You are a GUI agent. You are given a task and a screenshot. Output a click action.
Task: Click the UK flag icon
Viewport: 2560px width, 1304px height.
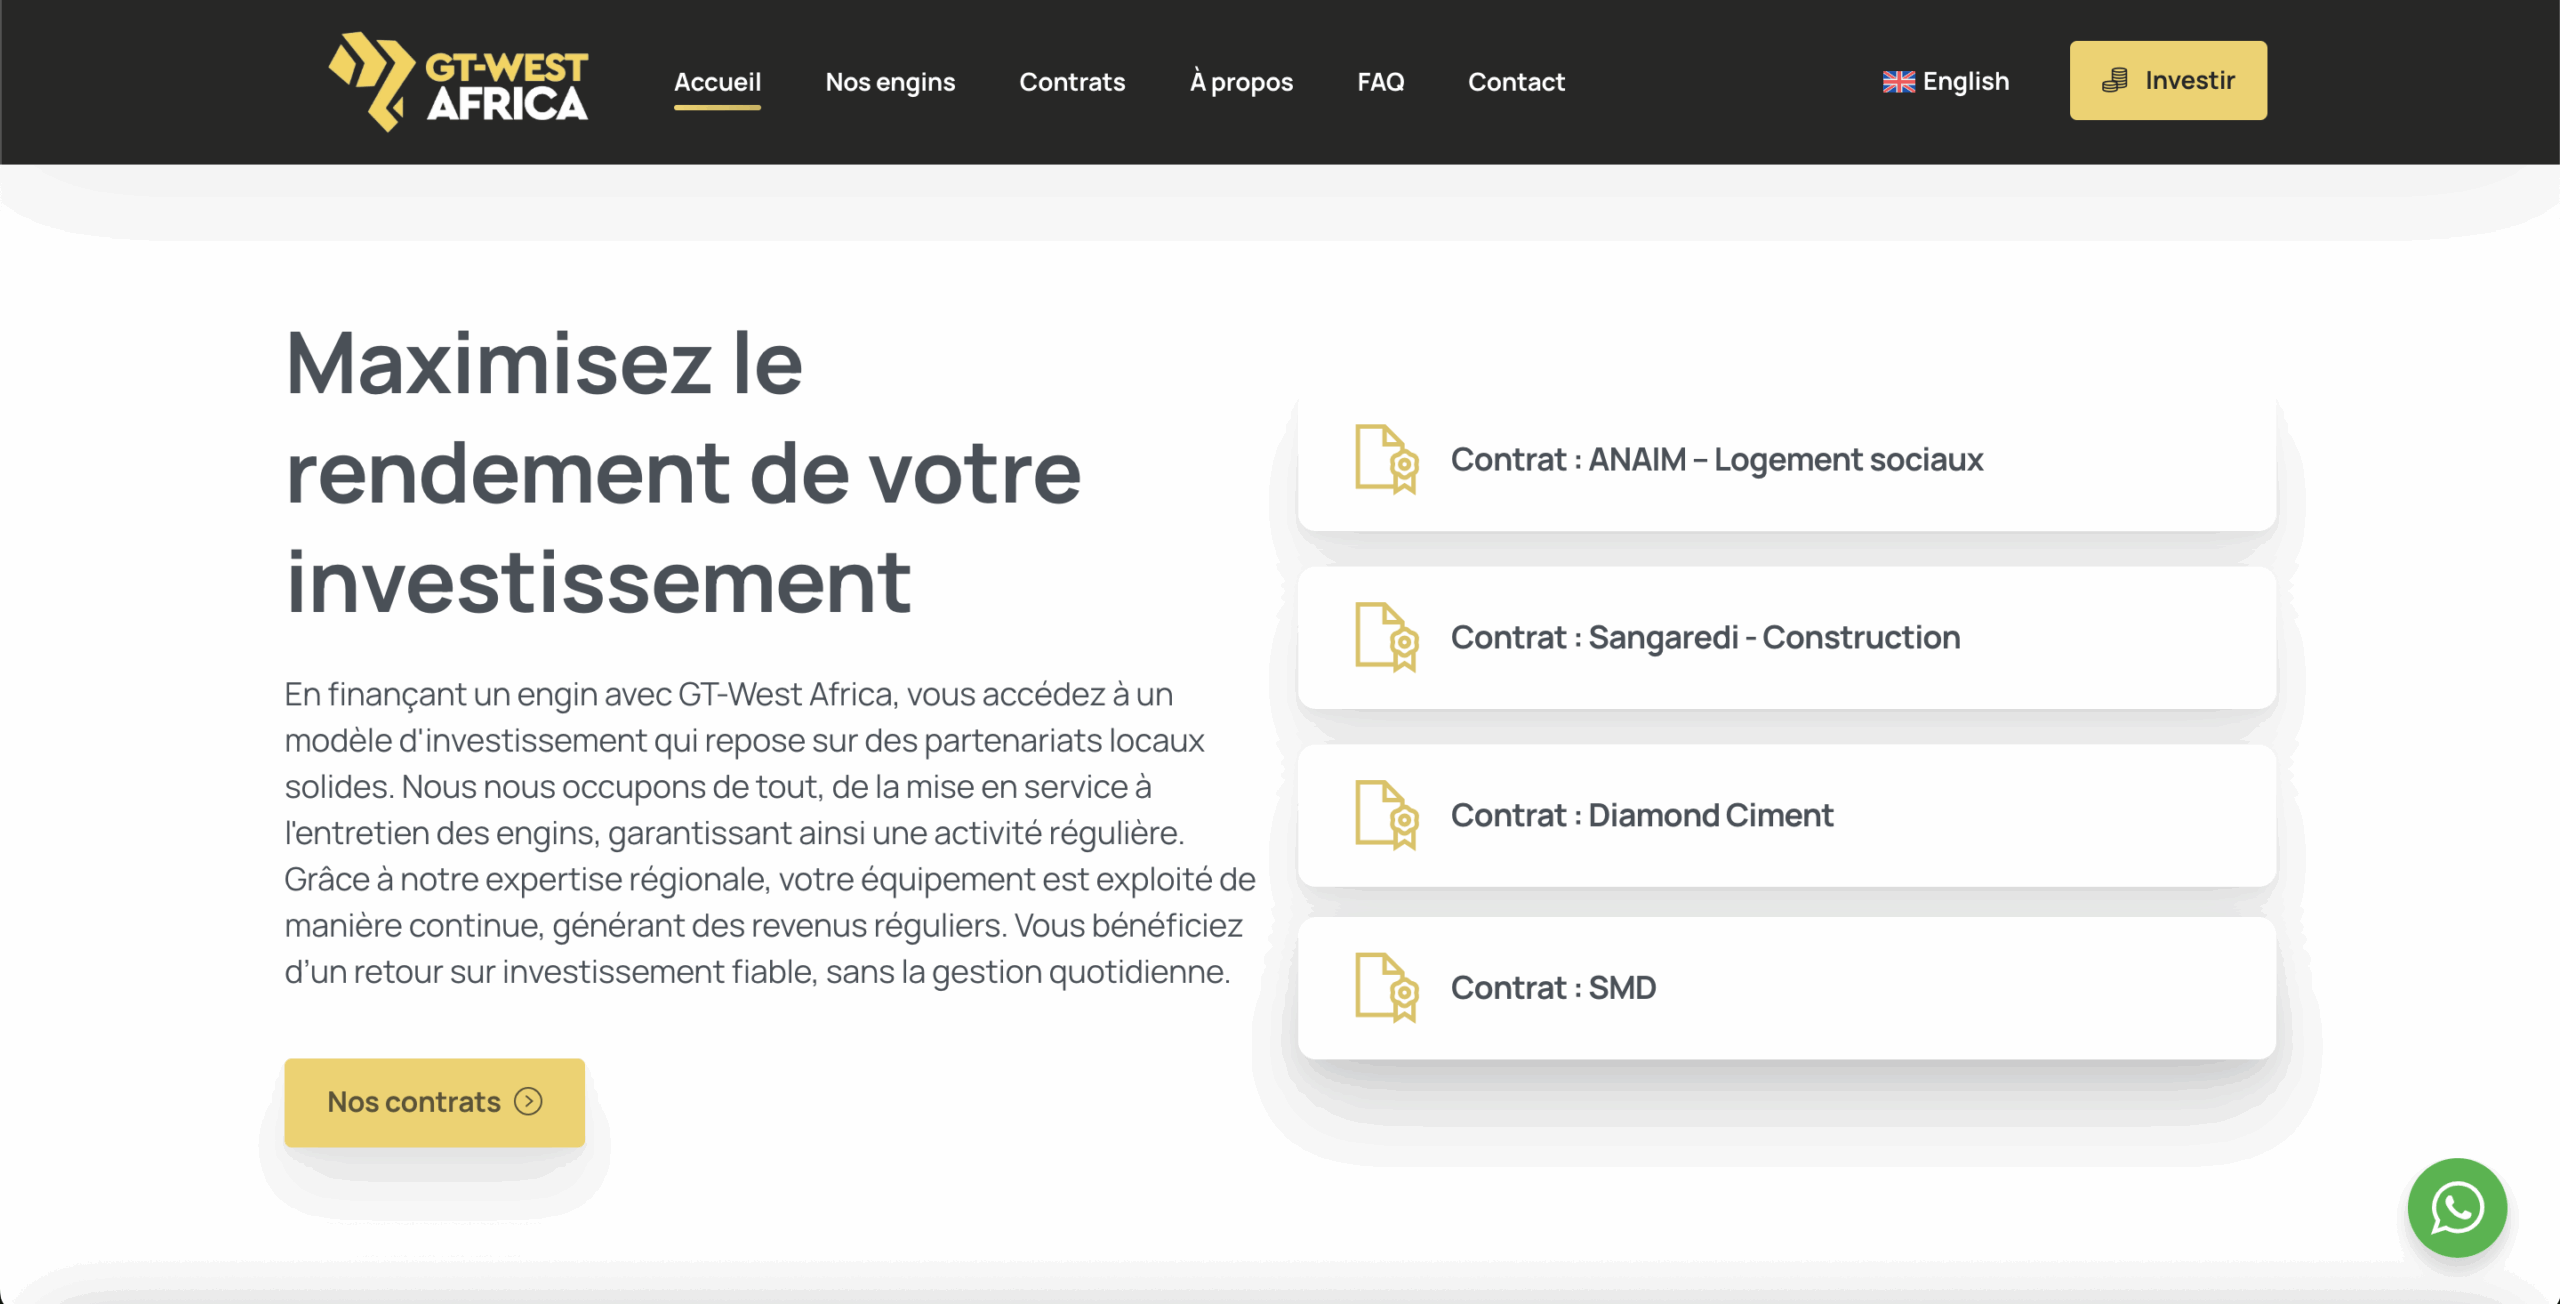(1898, 82)
